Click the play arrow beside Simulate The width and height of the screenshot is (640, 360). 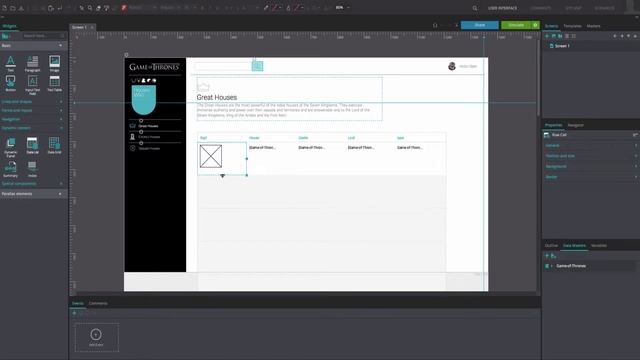click(x=535, y=25)
